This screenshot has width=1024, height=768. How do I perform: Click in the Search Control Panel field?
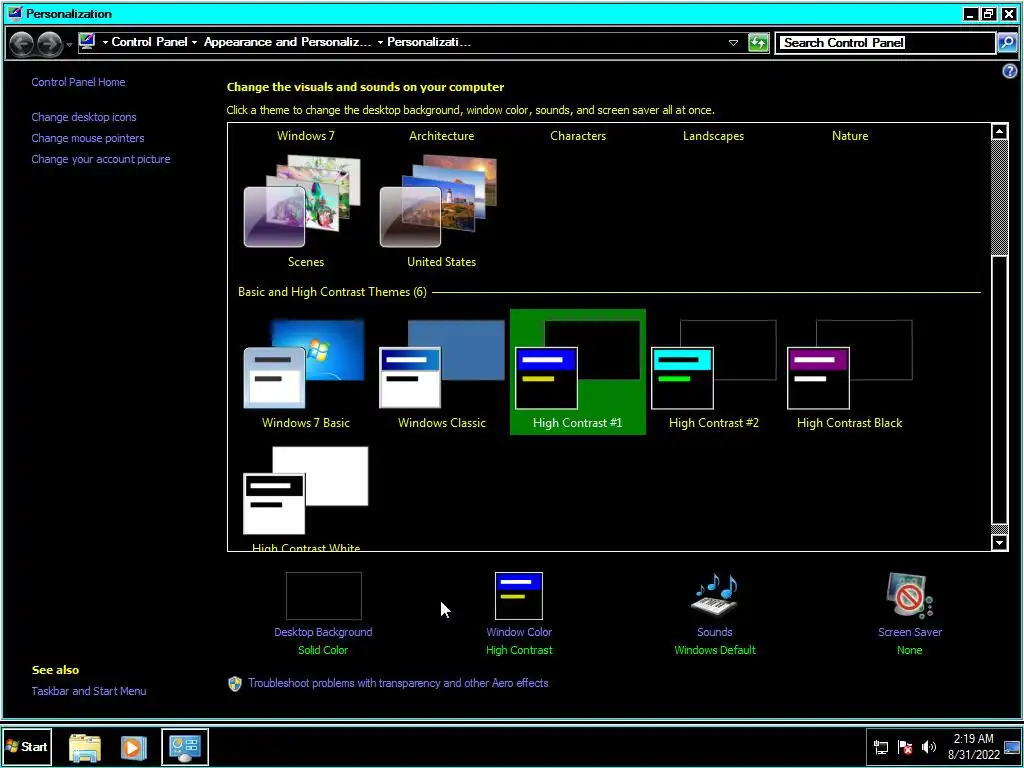(x=885, y=43)
